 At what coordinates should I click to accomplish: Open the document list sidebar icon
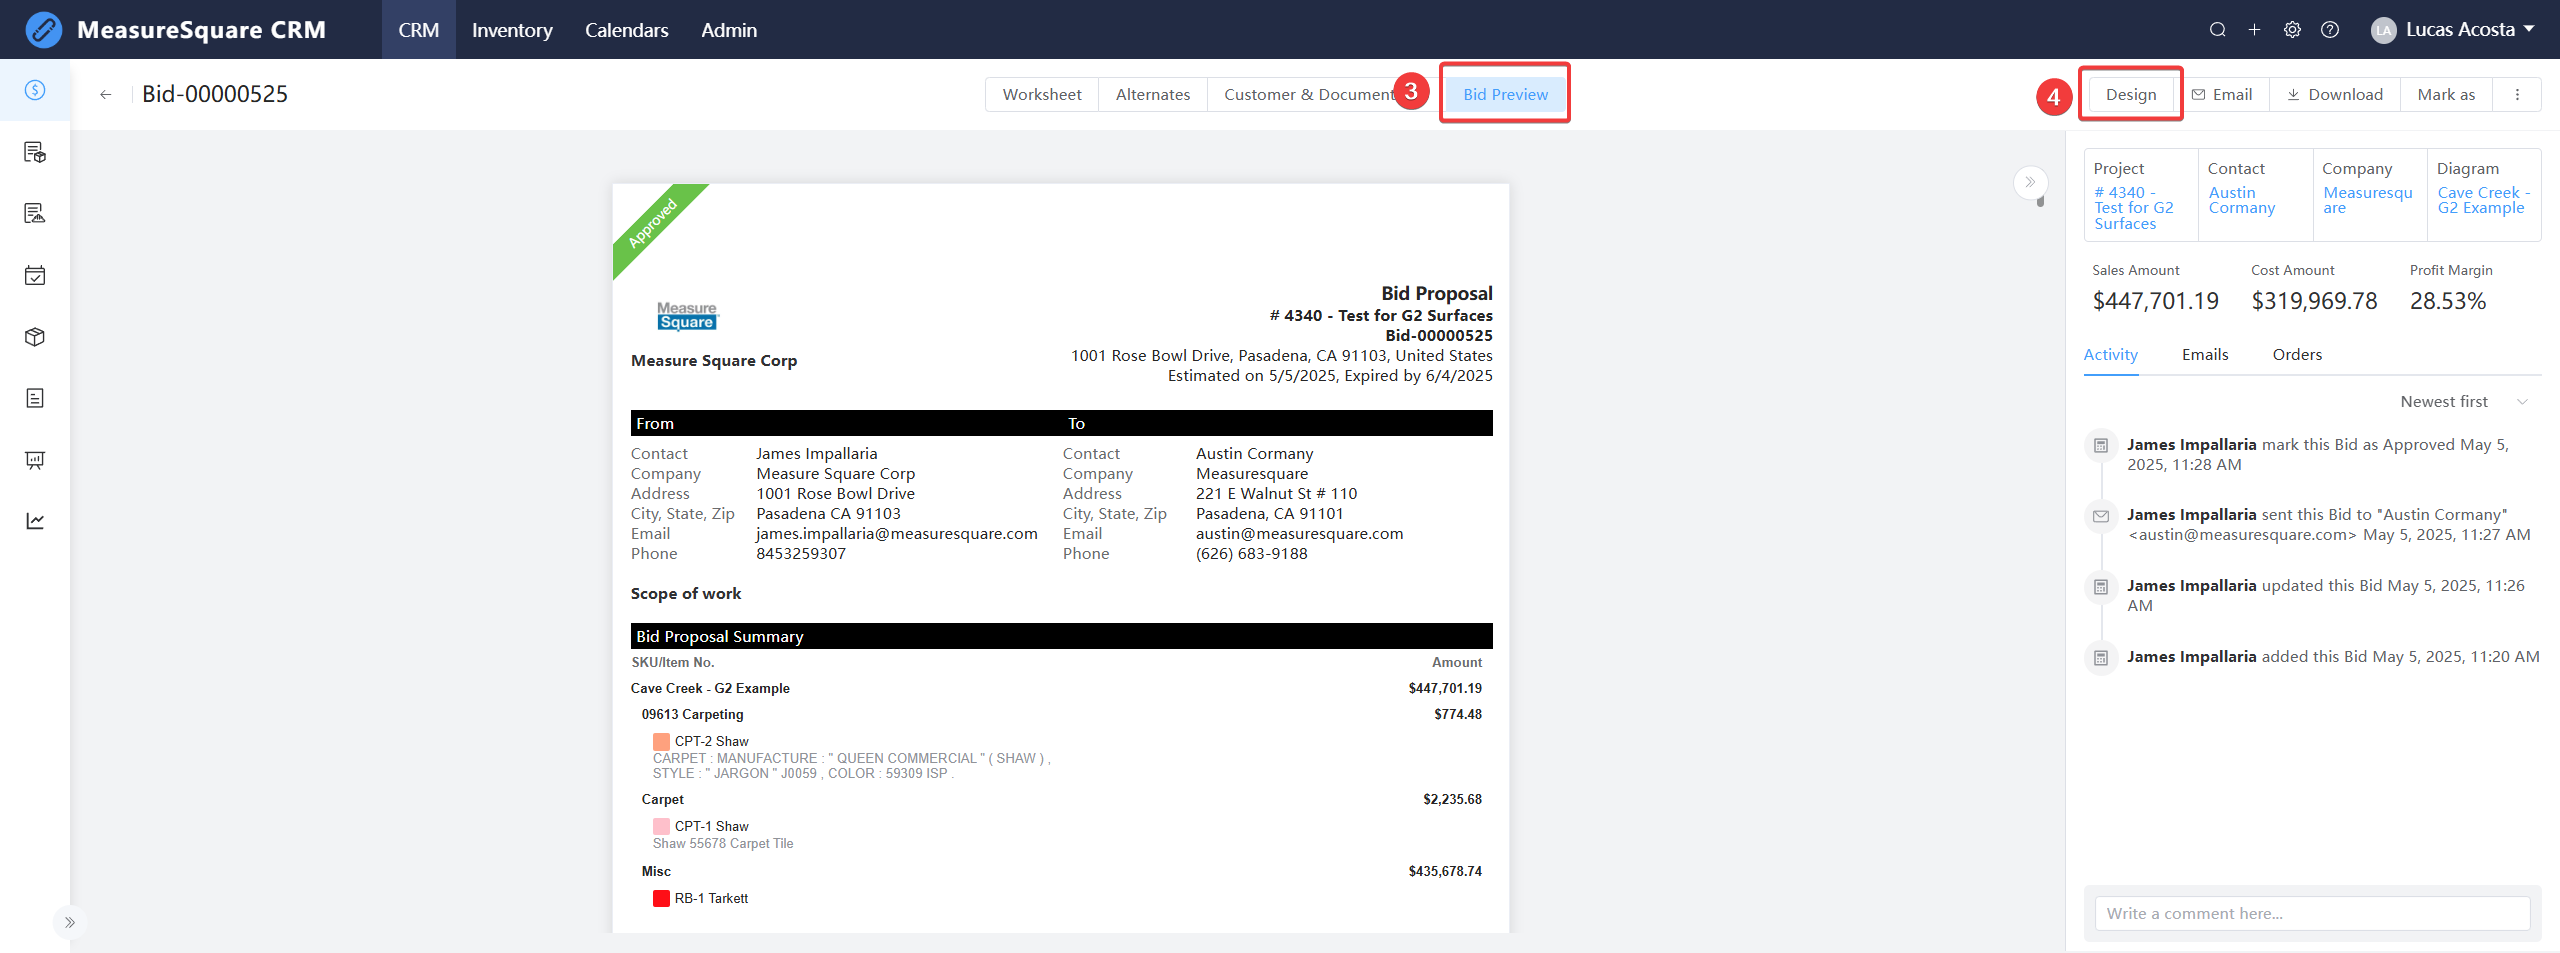pos(35,398)
